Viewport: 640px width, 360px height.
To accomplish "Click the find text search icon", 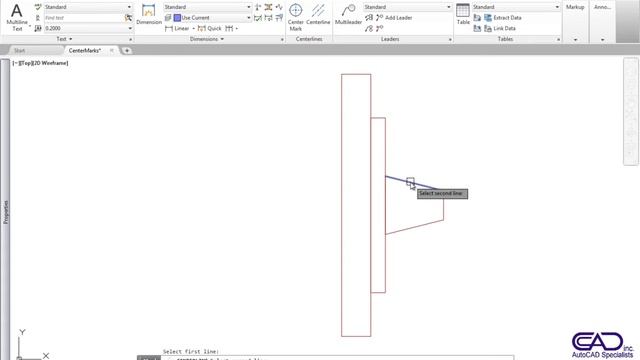I will (128, 18).
